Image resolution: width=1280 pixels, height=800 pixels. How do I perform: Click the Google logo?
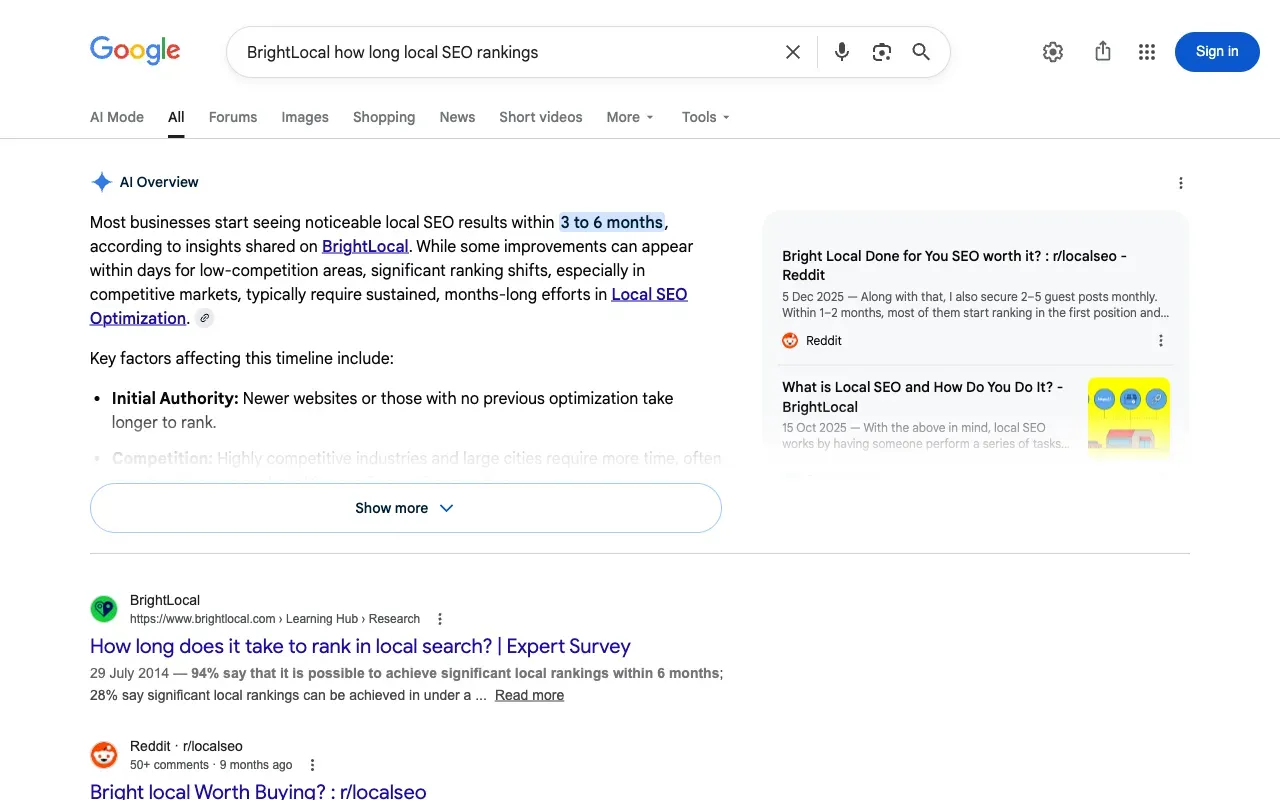[x=135, y=50]
